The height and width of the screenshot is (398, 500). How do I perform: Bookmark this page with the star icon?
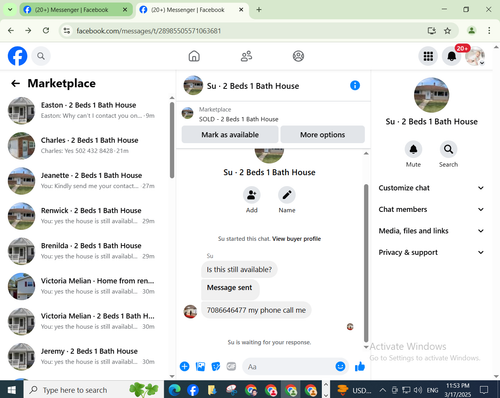tap(447, 31)
